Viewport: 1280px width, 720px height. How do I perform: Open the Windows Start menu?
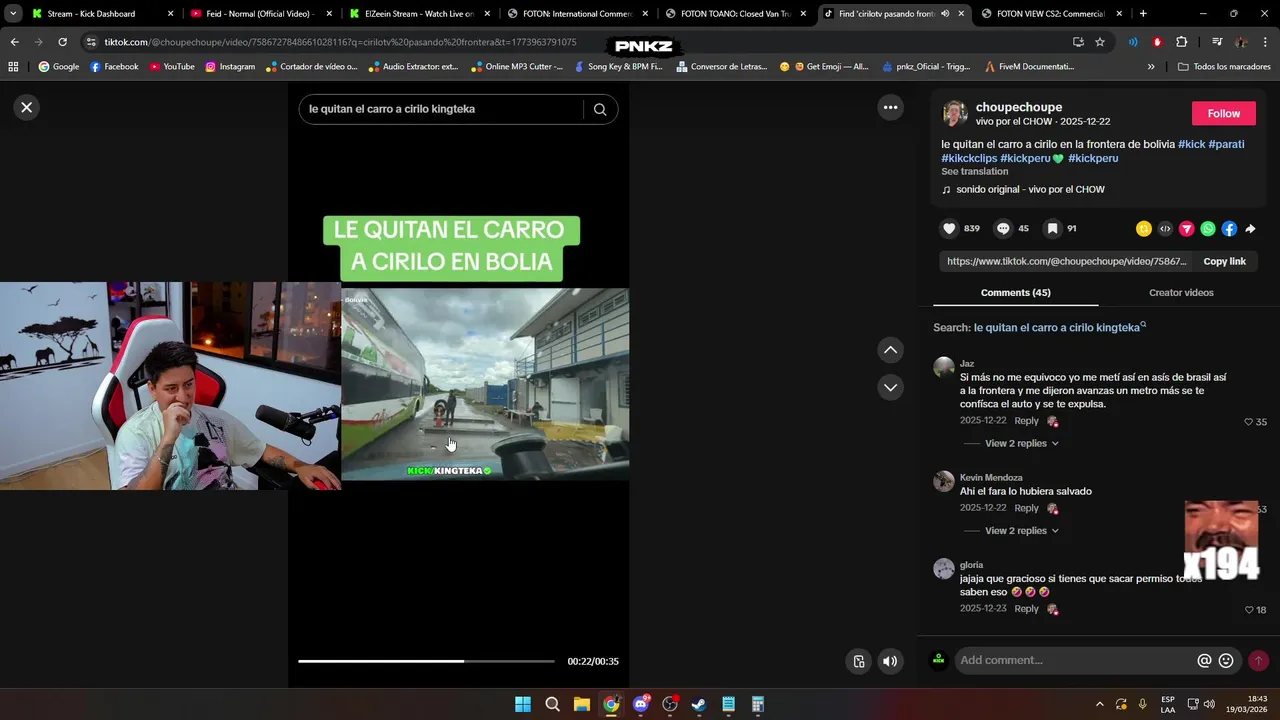523,704
